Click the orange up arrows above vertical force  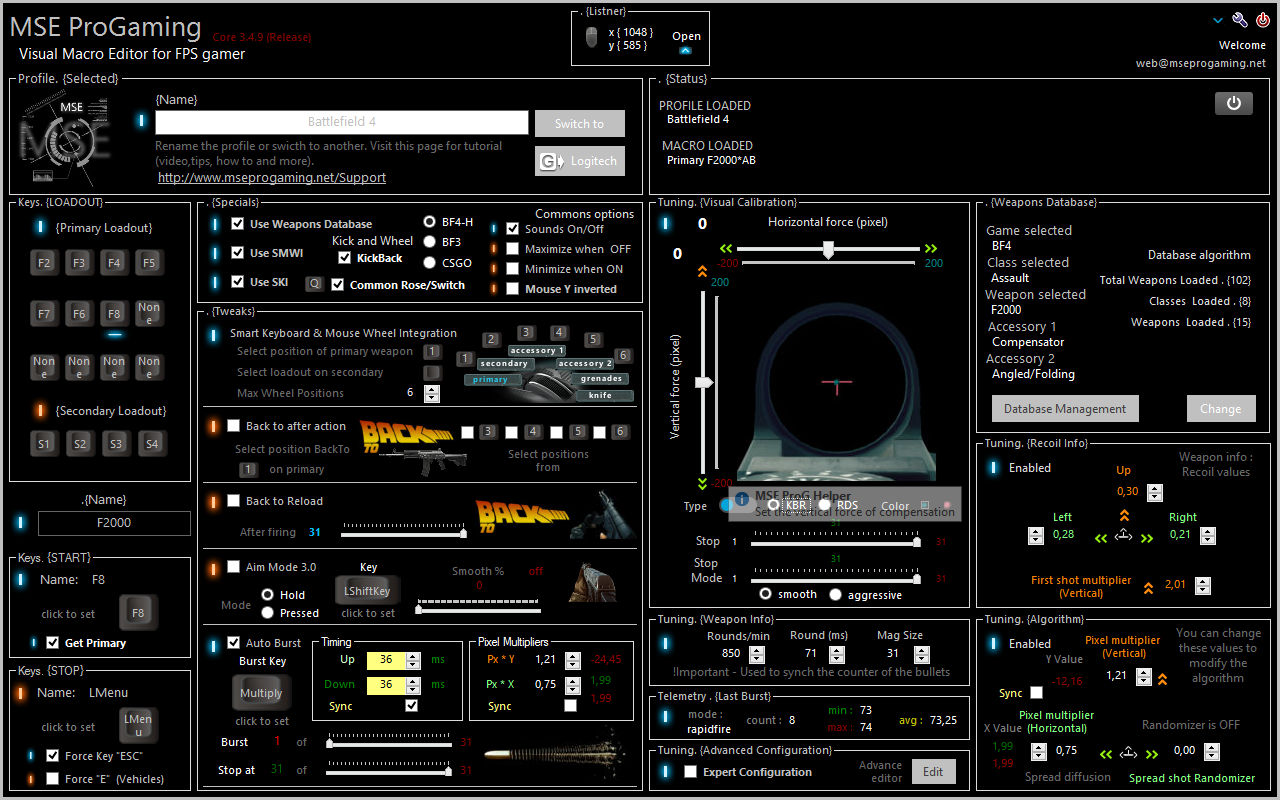702,271
